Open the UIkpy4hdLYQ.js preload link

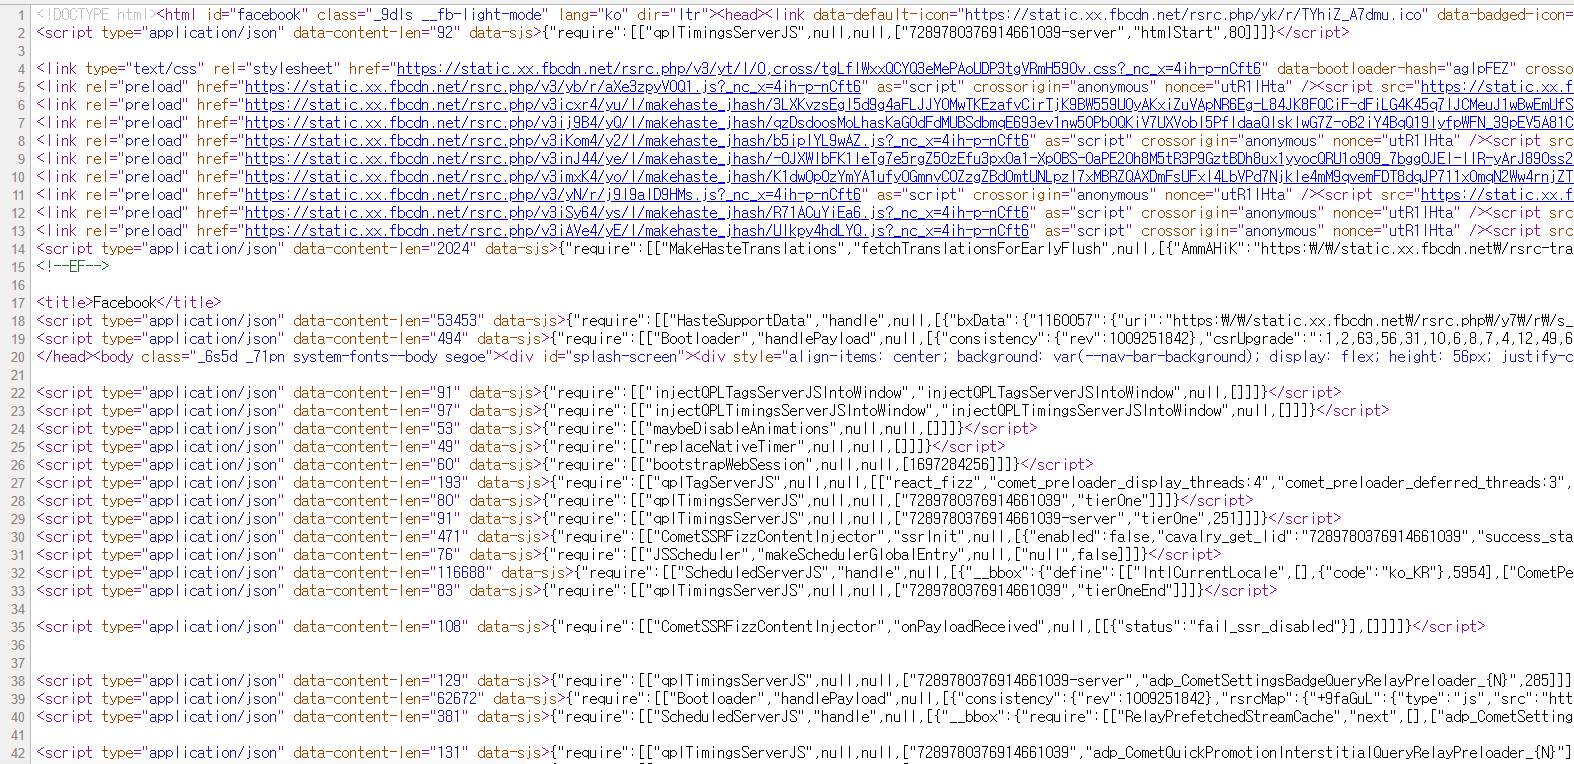(637, 230)
